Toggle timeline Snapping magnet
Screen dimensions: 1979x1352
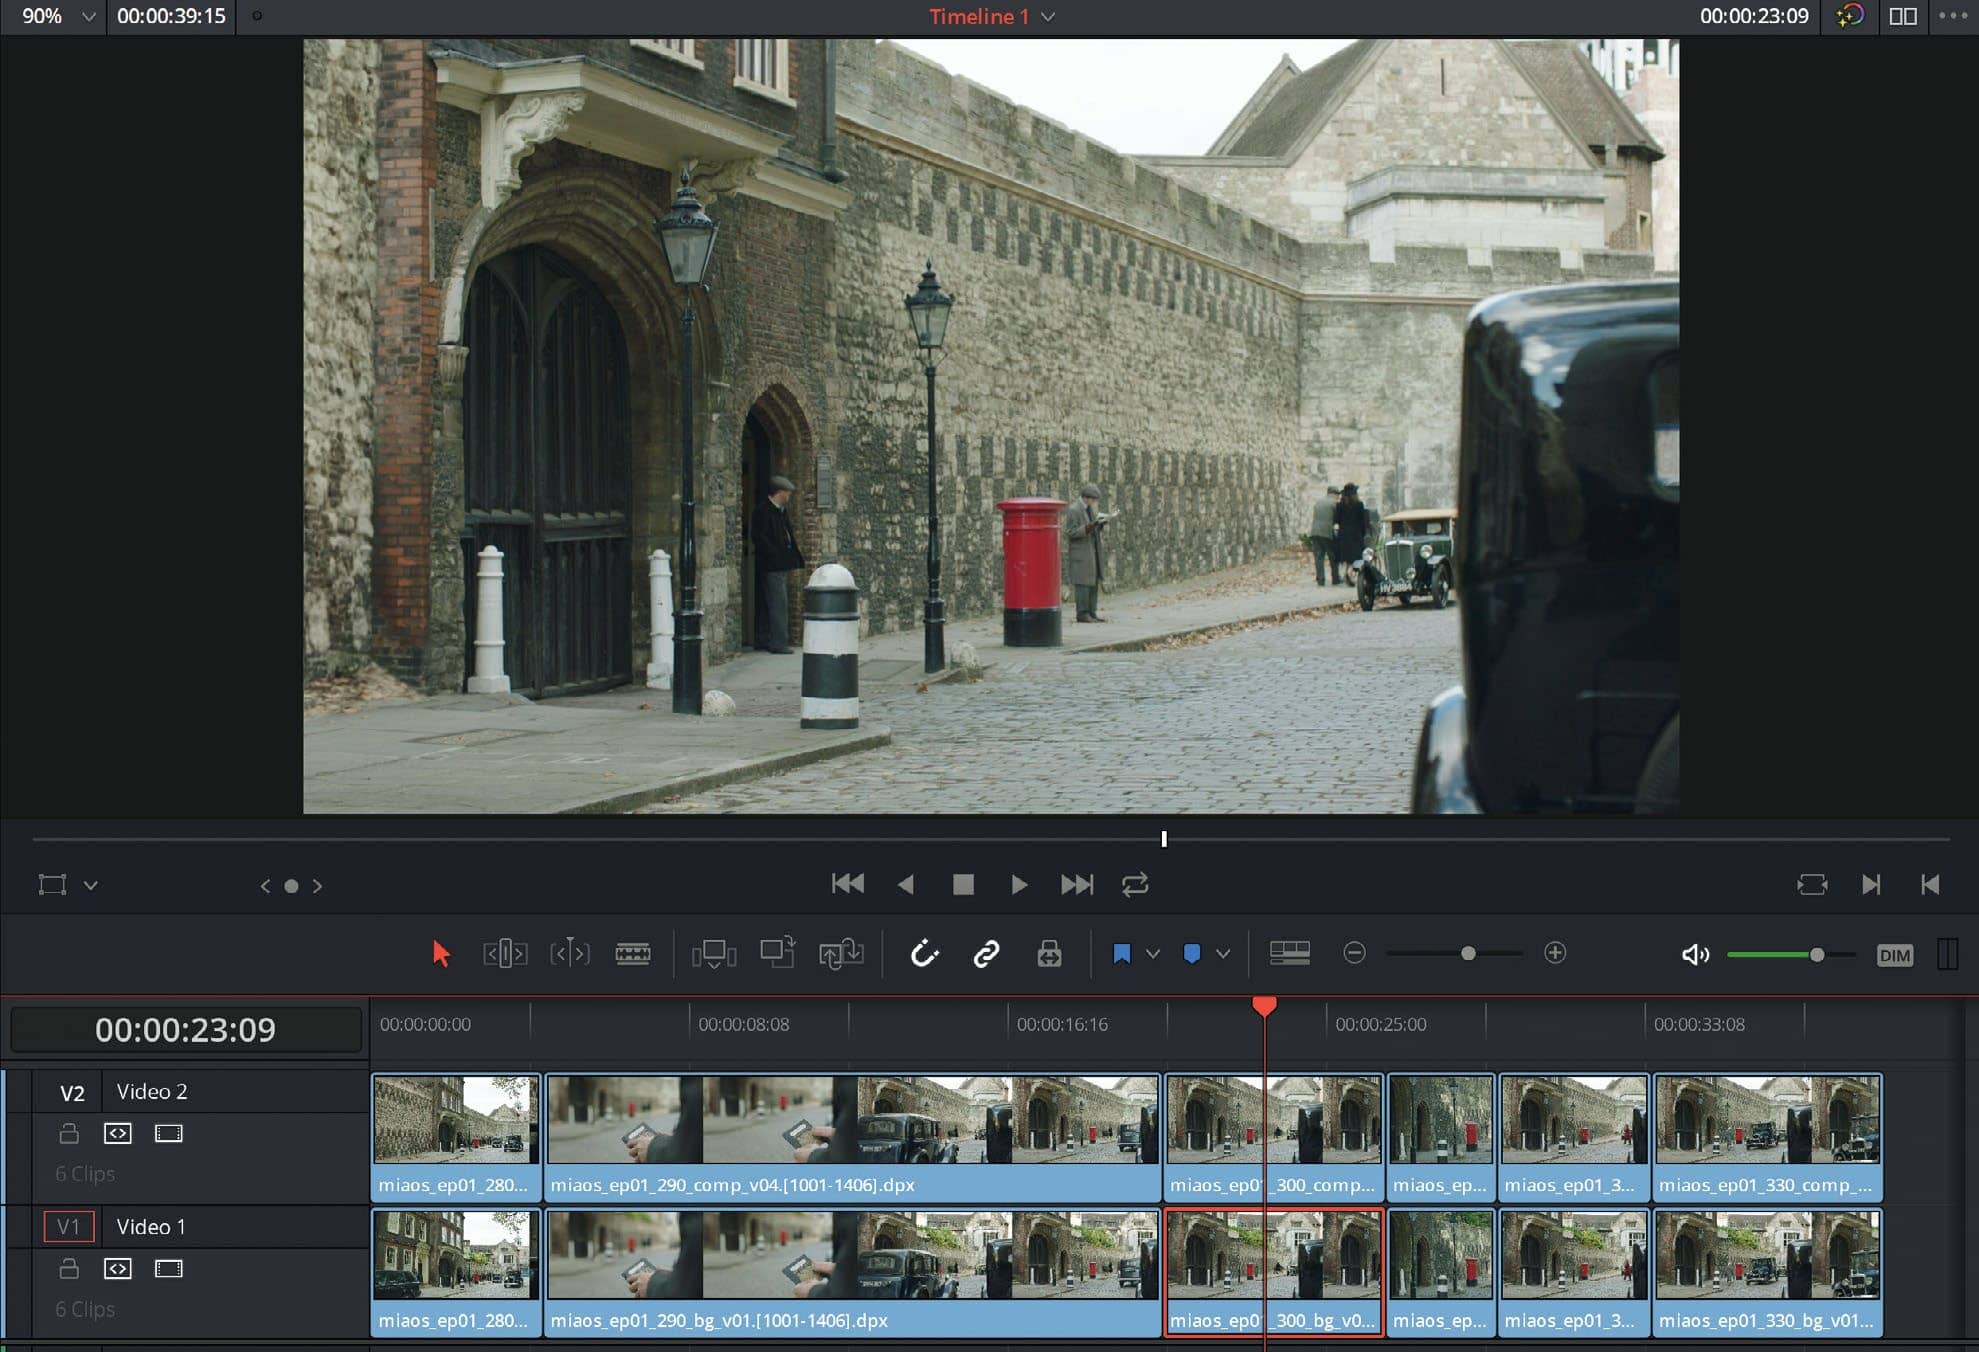tap(925, 954)
